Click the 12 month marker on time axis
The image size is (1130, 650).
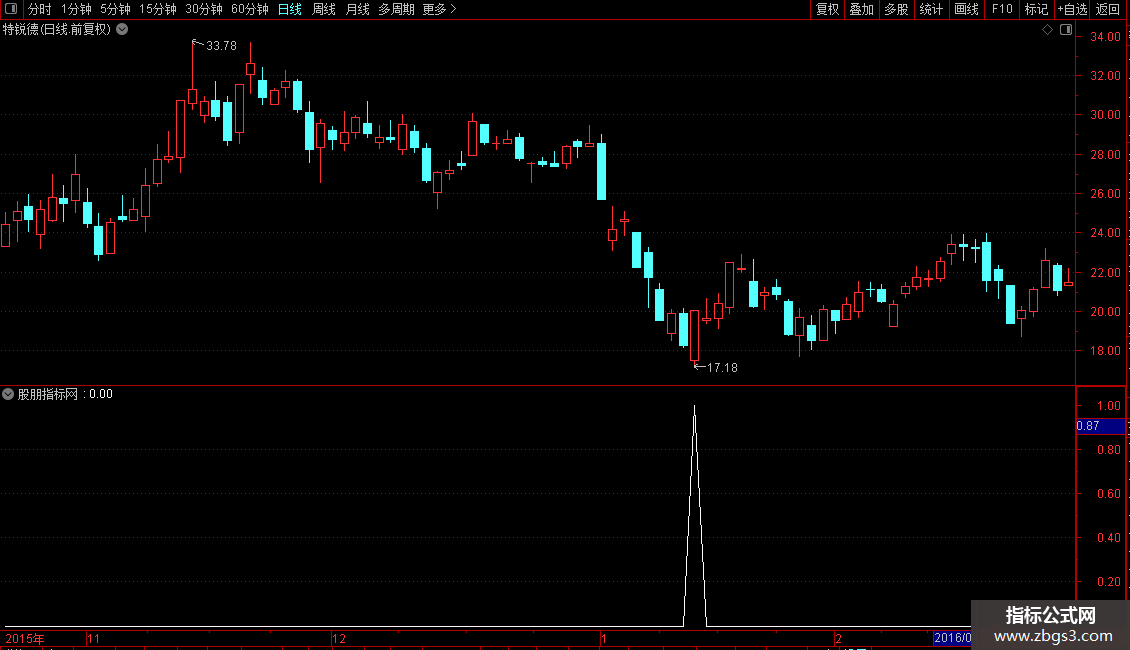[x=339, y=638]
